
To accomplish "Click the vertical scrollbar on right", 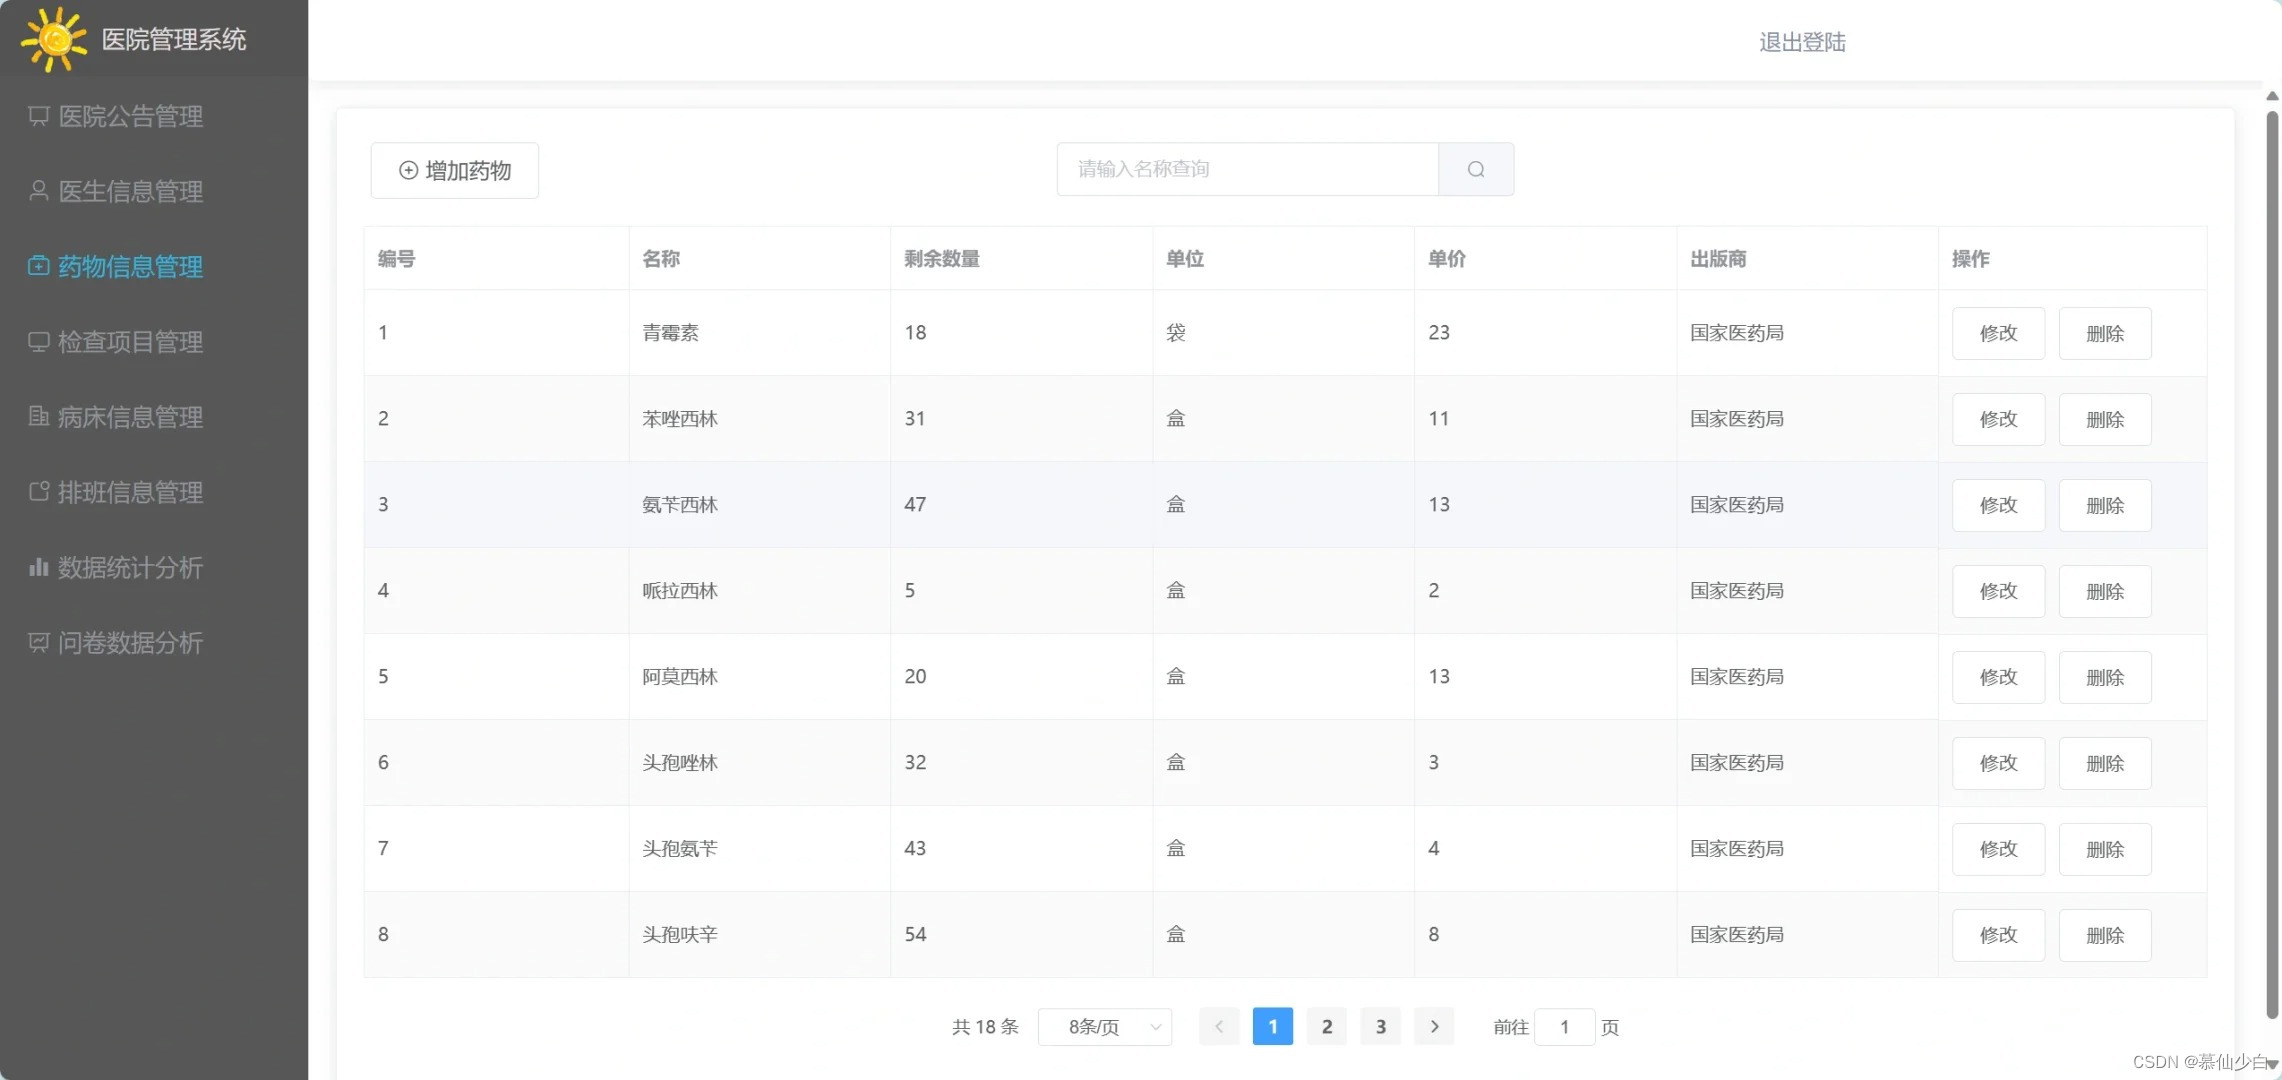I will click(x=2272, y=560).
